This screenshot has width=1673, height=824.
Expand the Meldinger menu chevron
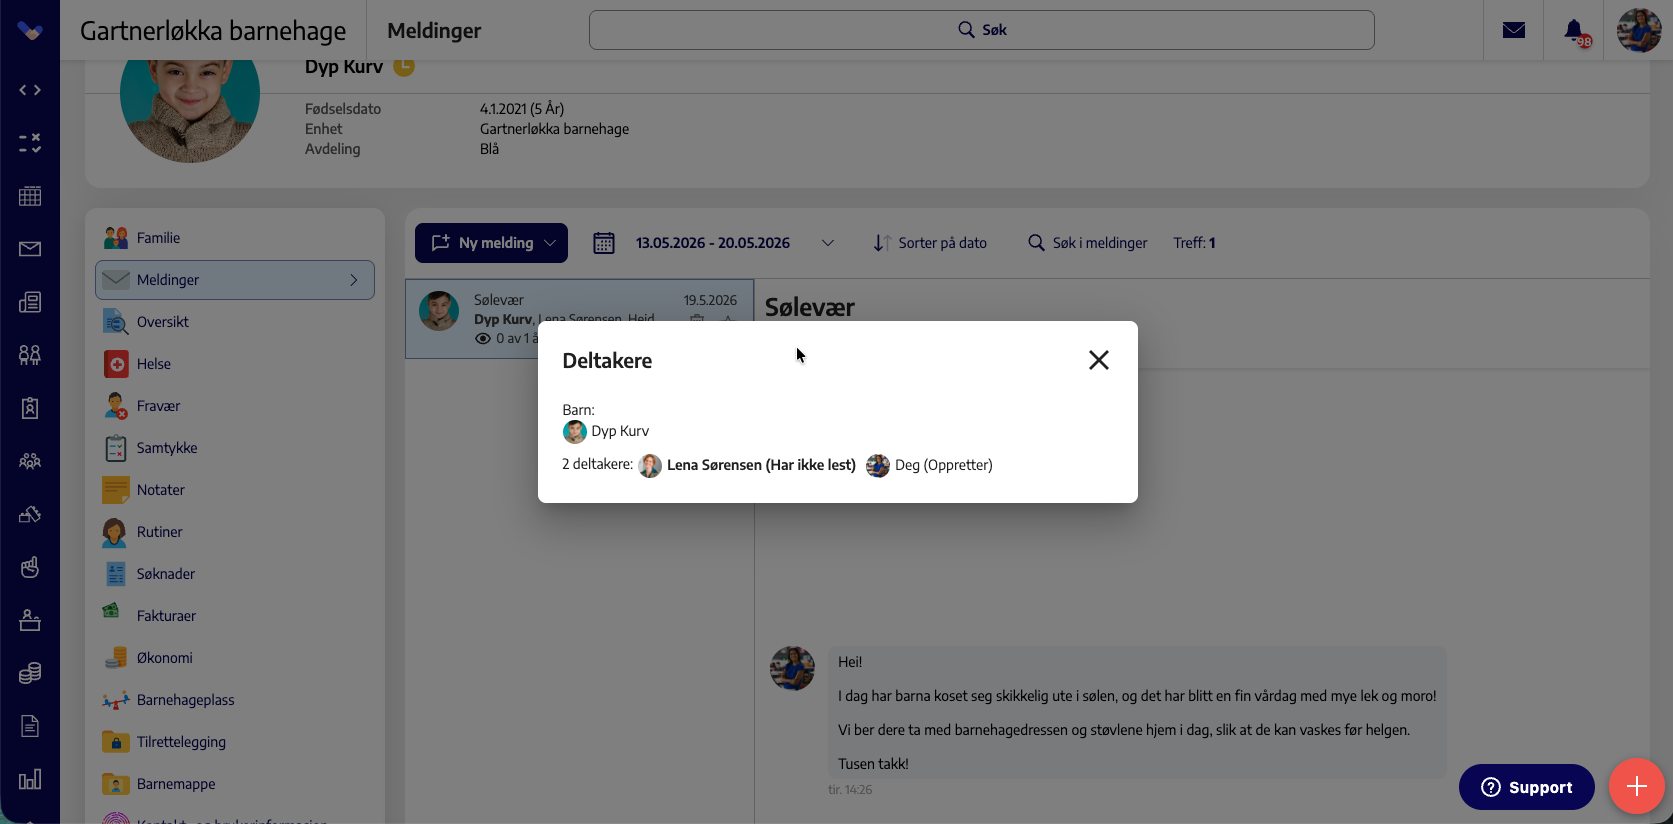354,280
